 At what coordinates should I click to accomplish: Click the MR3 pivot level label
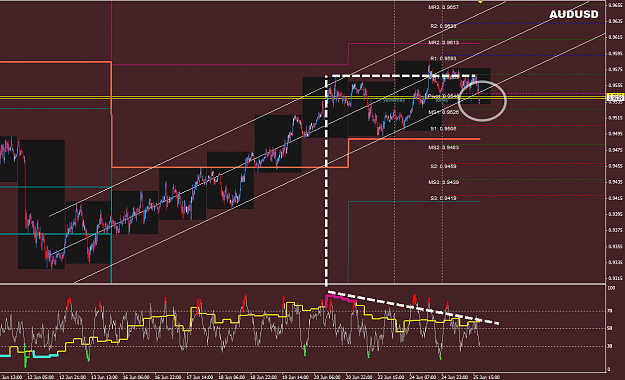click(443, 7)
